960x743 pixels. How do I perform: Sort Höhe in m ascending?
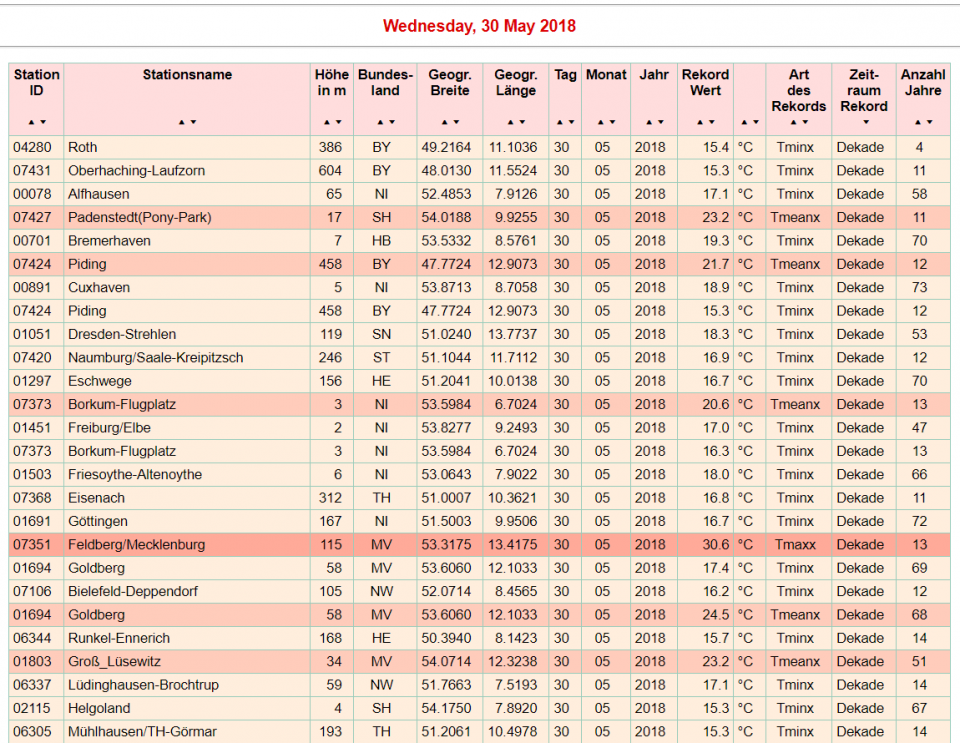326,122
